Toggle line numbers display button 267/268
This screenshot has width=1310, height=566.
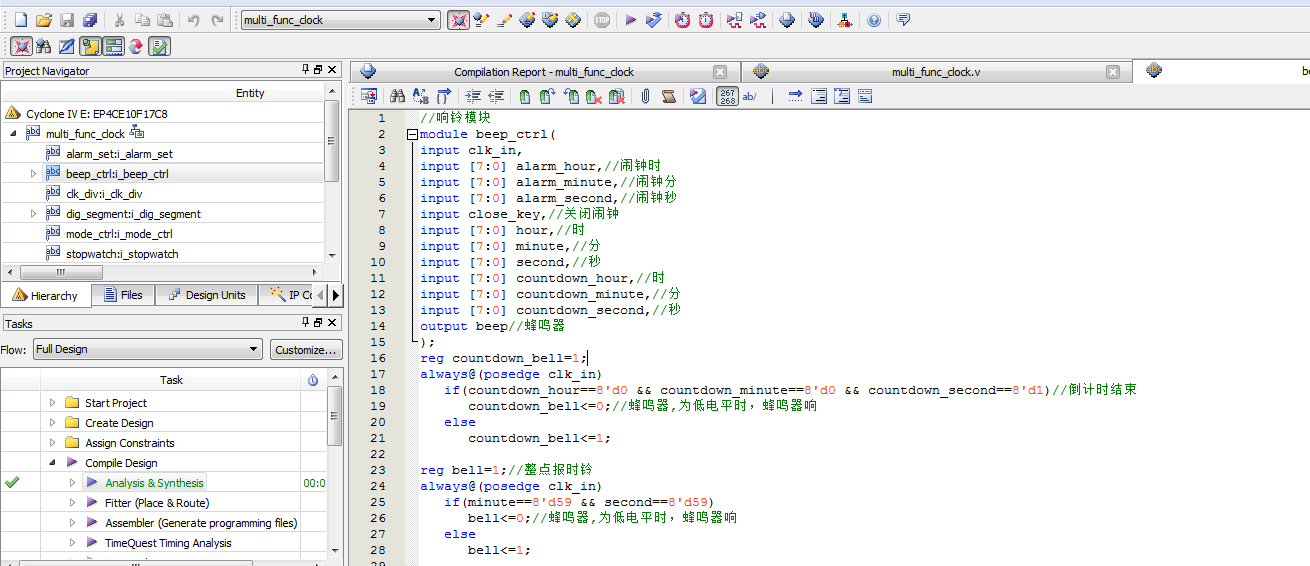[727, 96]
